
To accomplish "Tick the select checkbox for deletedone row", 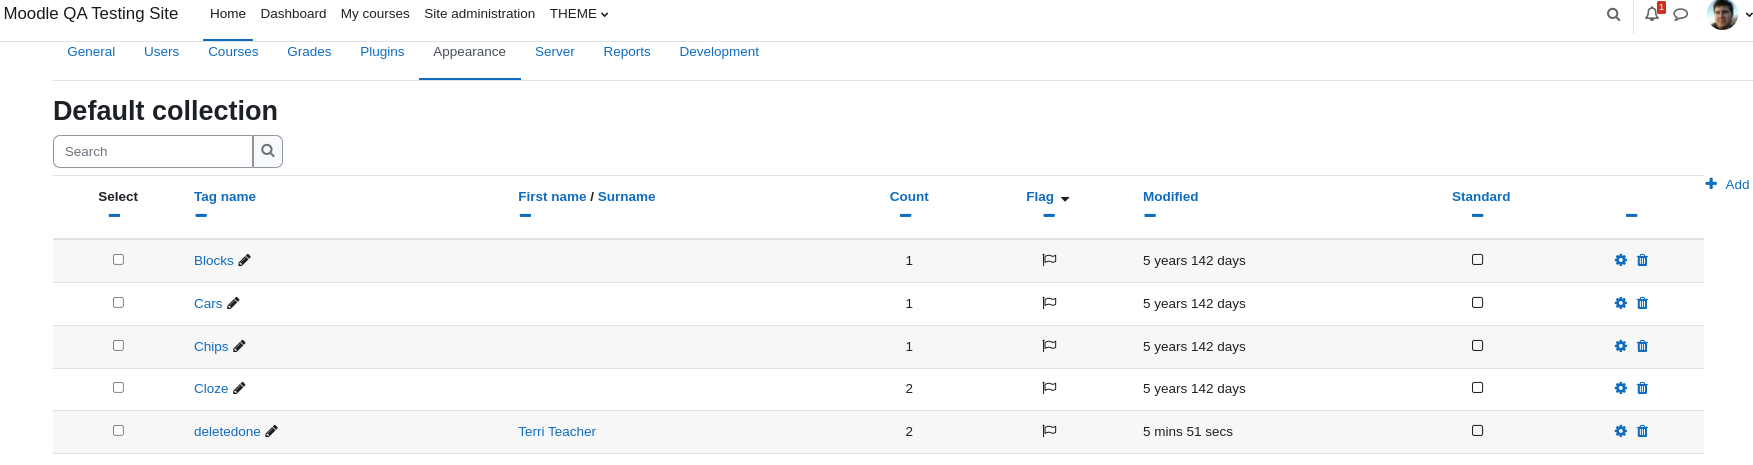I will [x=118, y=430].
